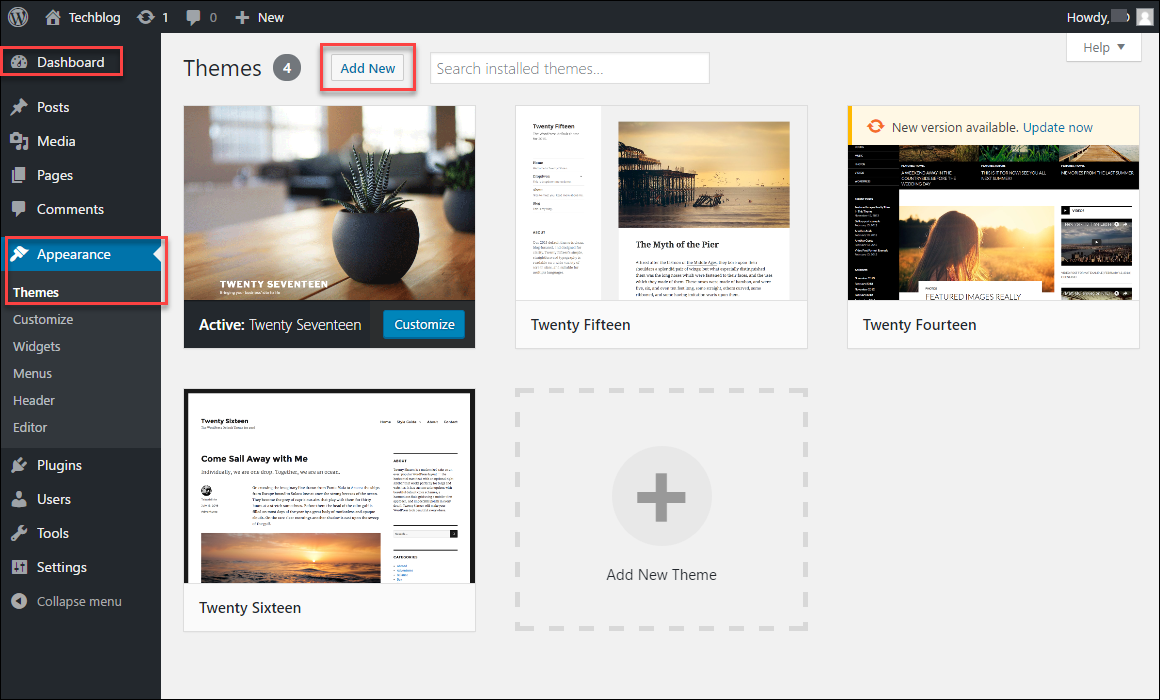
Task: Click the Active: Twenty Seventeen label
Action: [280, 325]
